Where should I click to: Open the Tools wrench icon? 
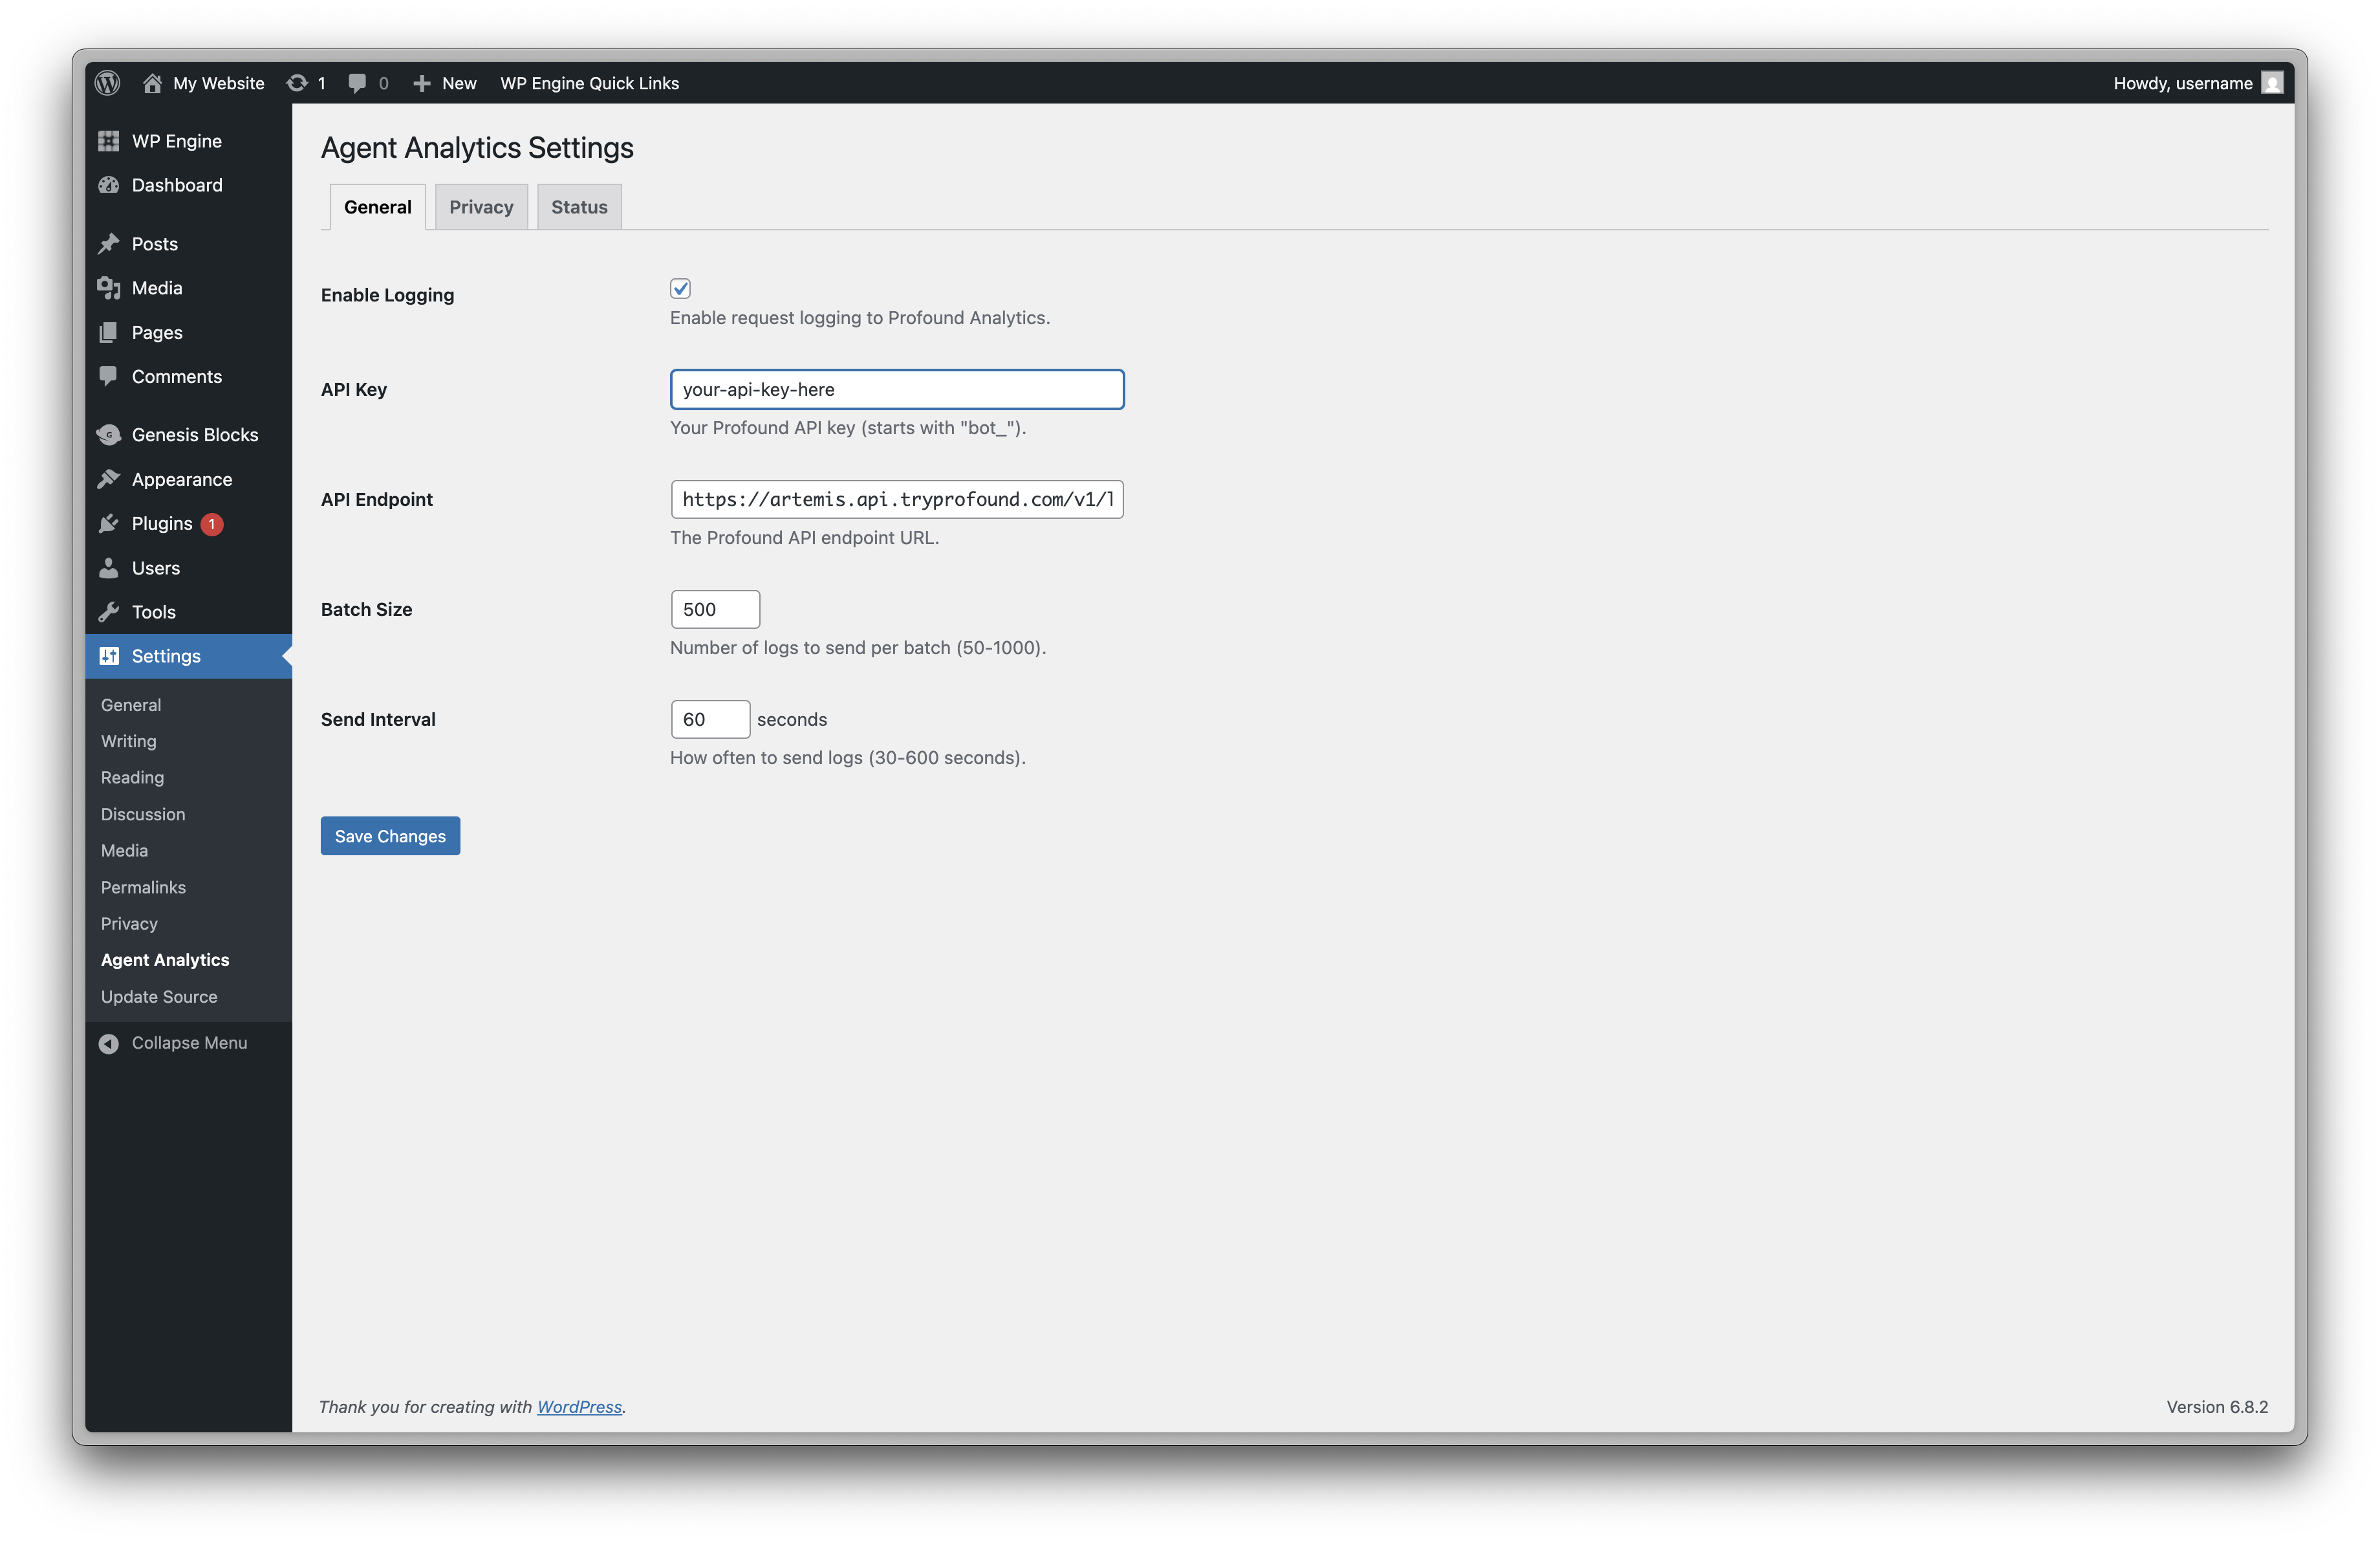point(109,611)
